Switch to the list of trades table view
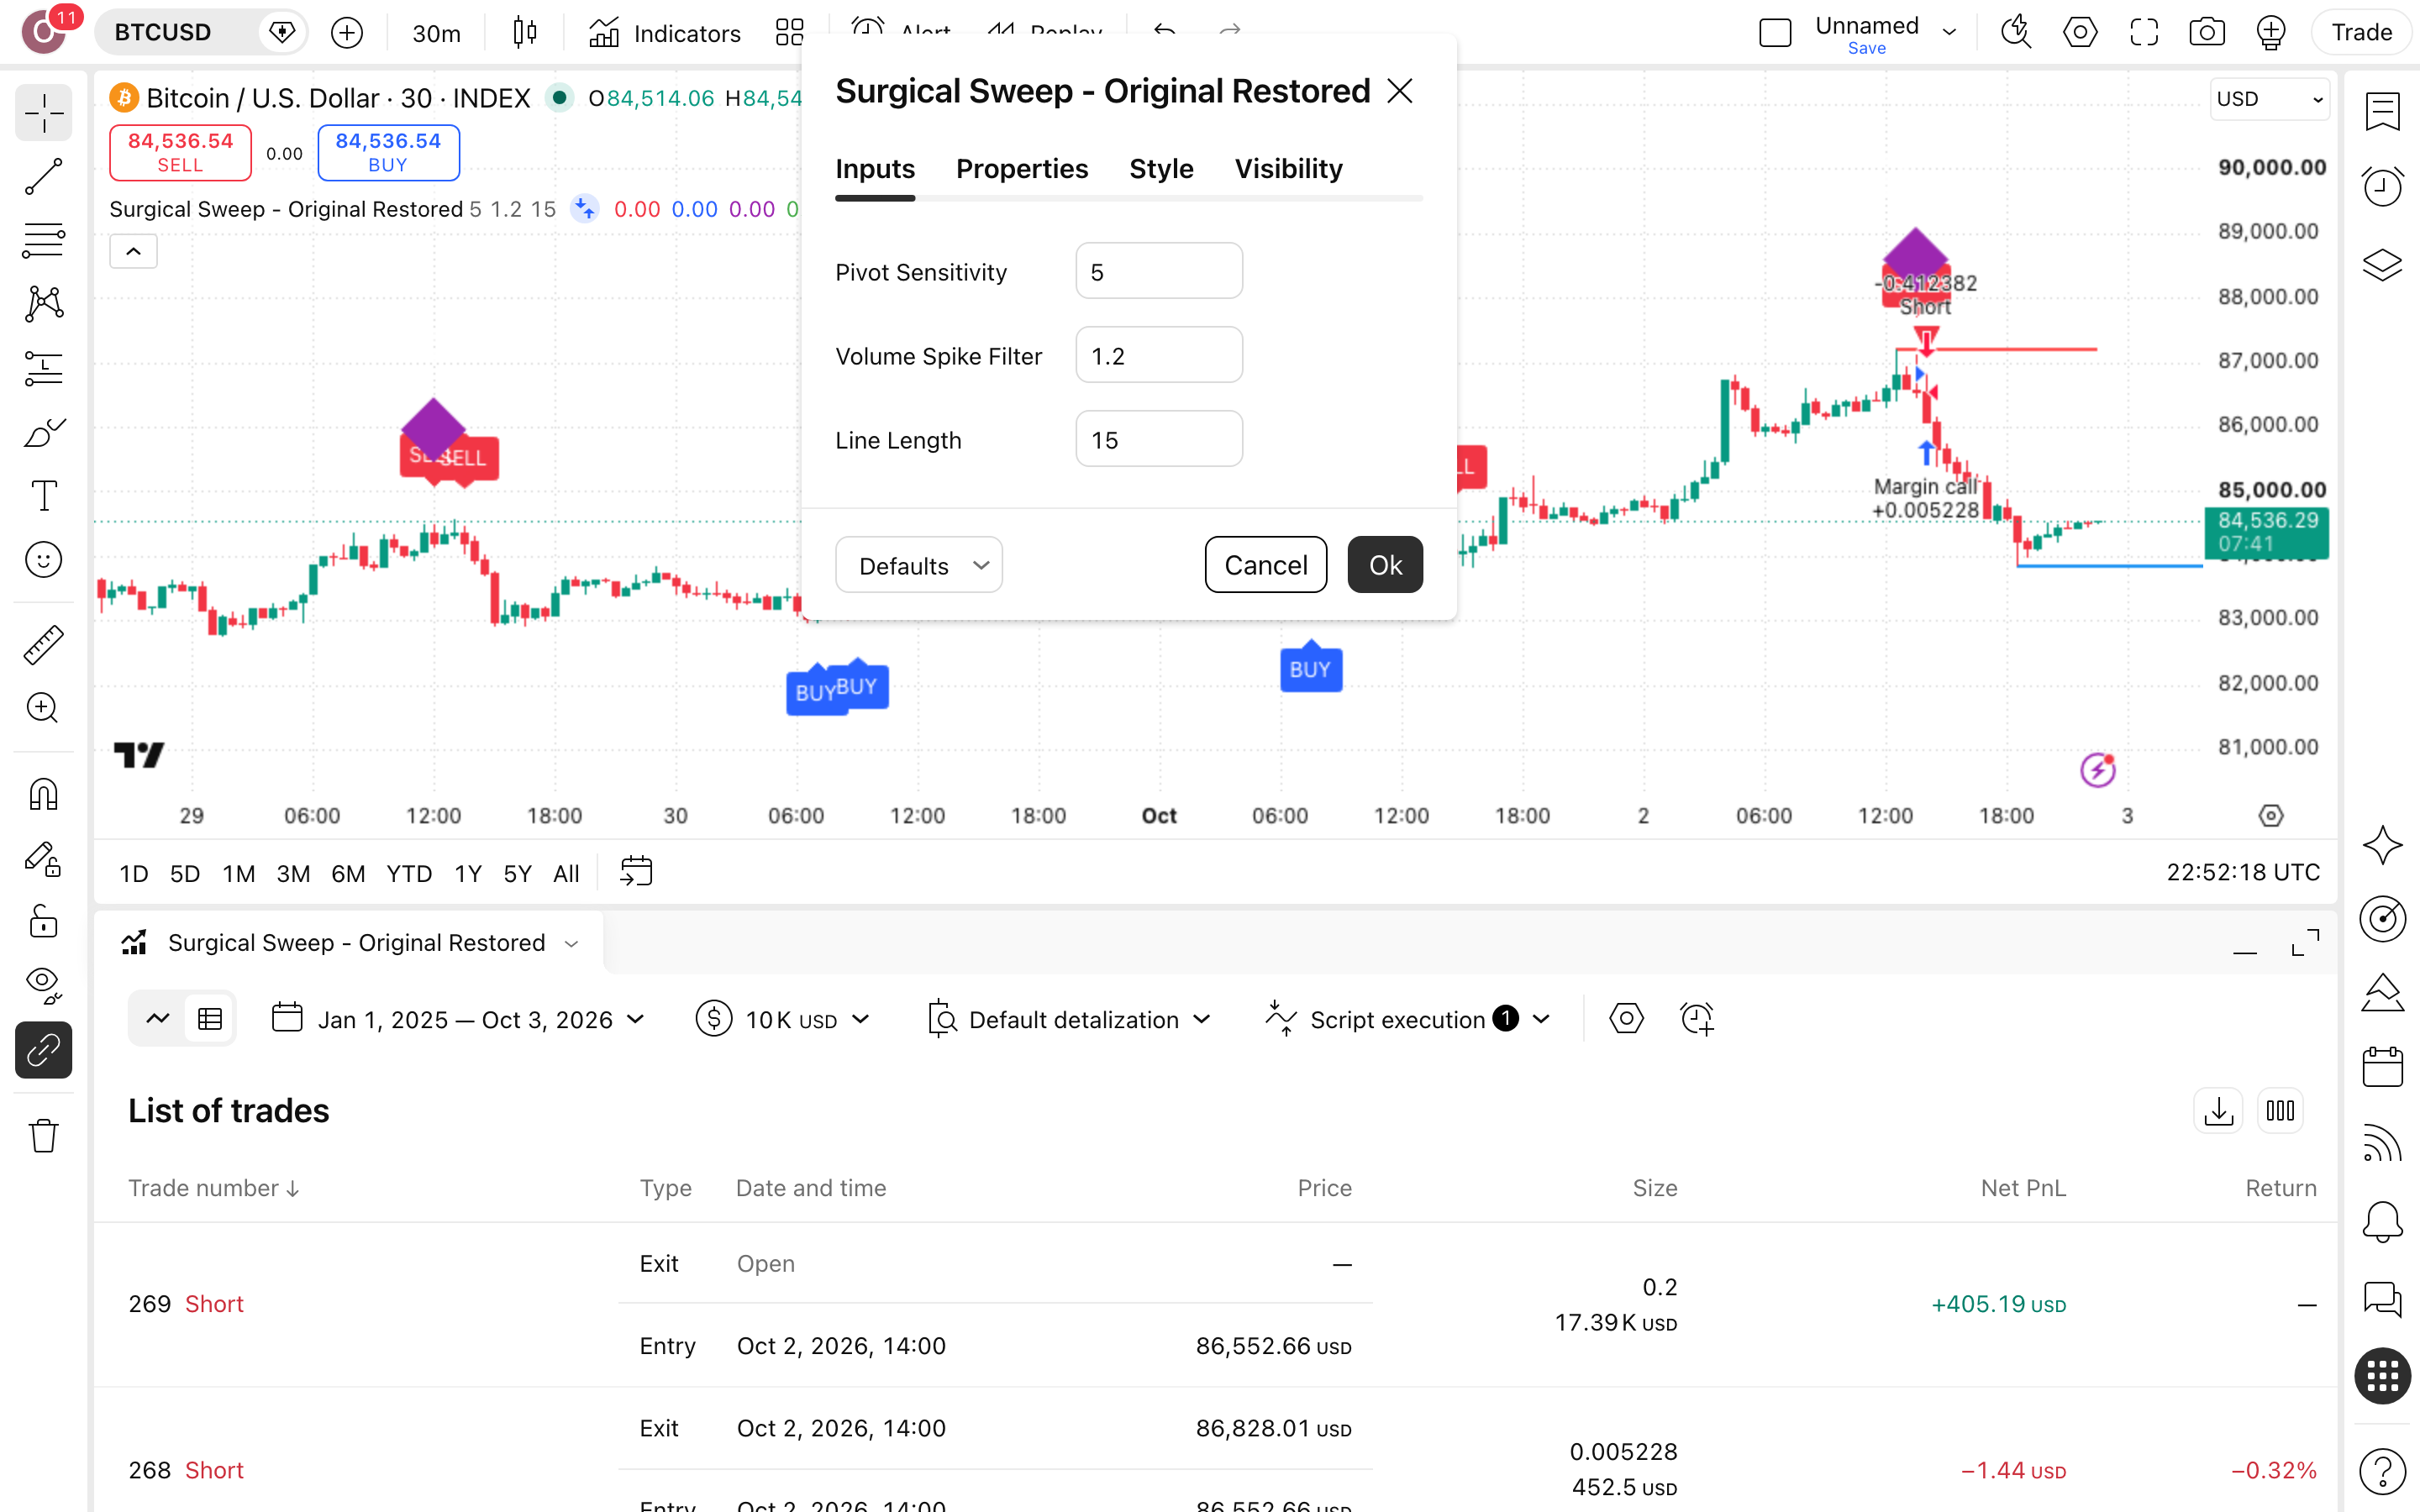2420x1512 pixels. pos(210,1019)
